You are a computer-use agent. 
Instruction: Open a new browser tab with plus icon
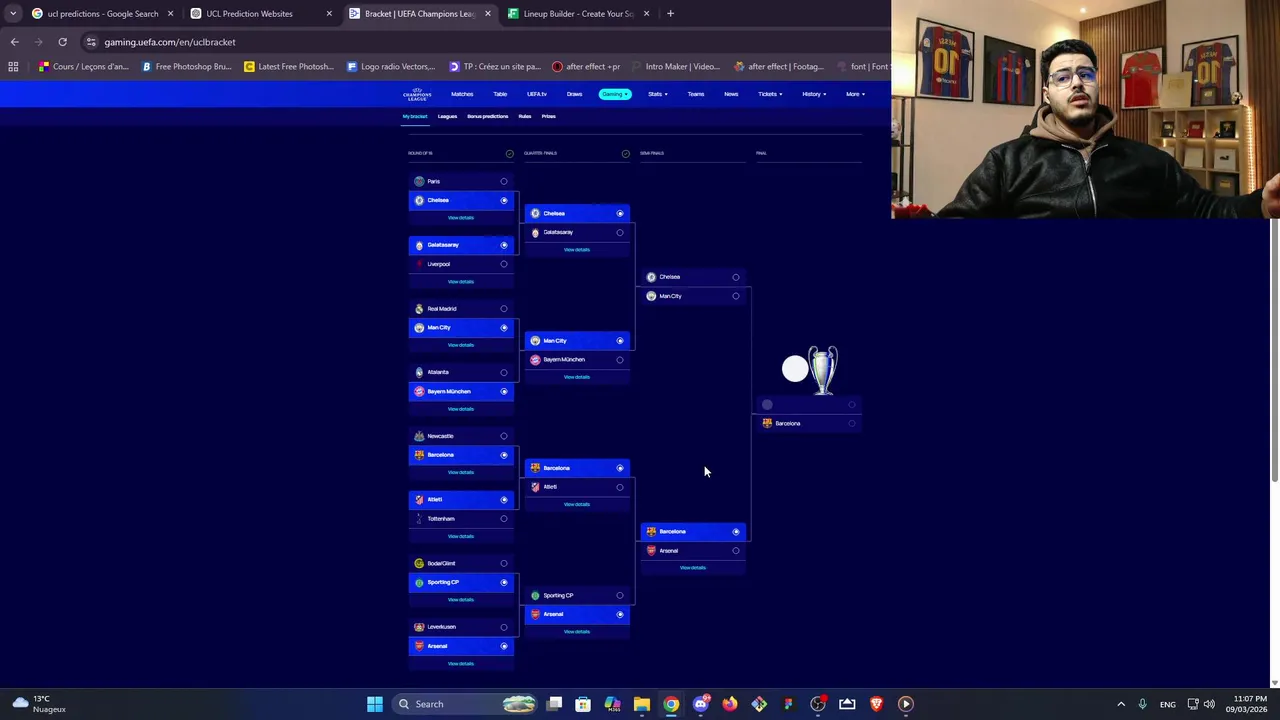click(670, 14)
